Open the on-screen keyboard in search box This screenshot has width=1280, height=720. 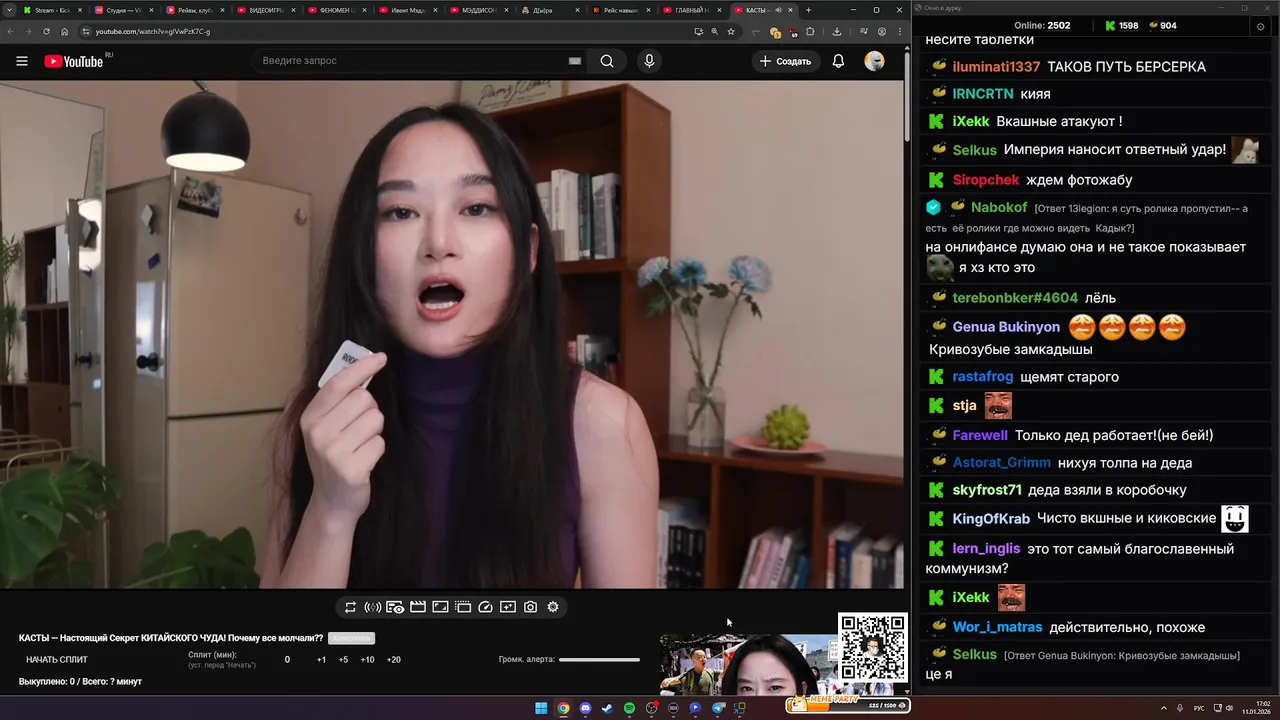coord(575,61)
